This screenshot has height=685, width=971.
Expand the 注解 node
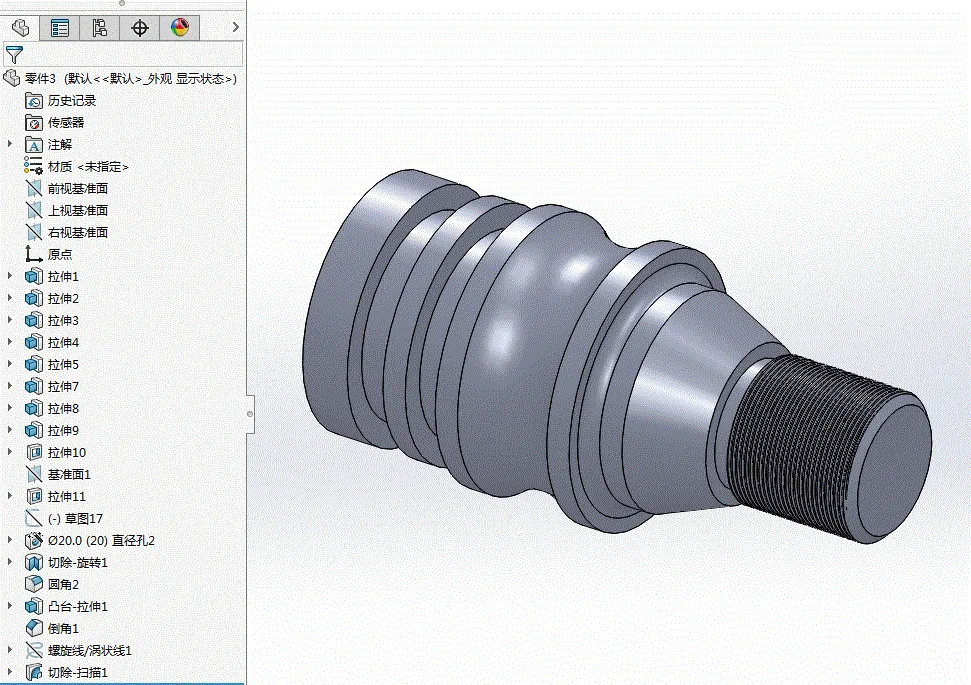point(9,144)
